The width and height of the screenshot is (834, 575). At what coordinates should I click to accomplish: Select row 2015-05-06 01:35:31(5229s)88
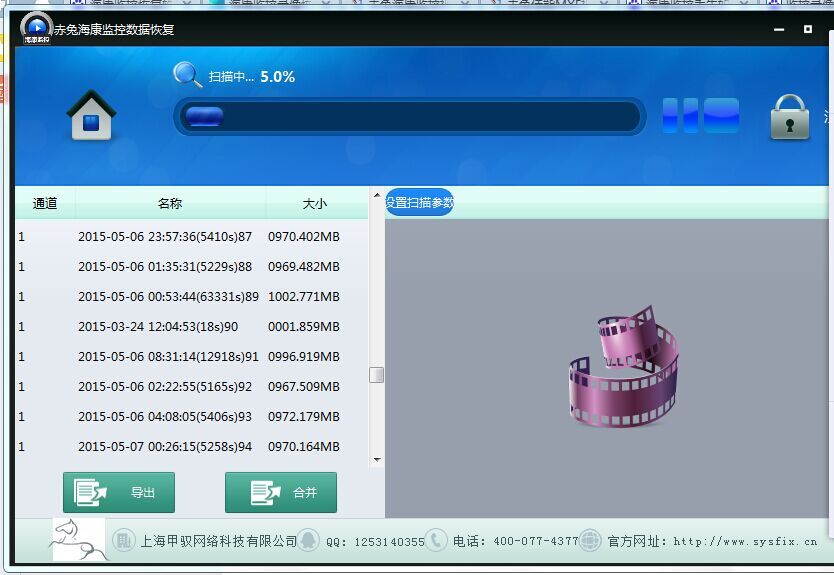pos(191,266)
